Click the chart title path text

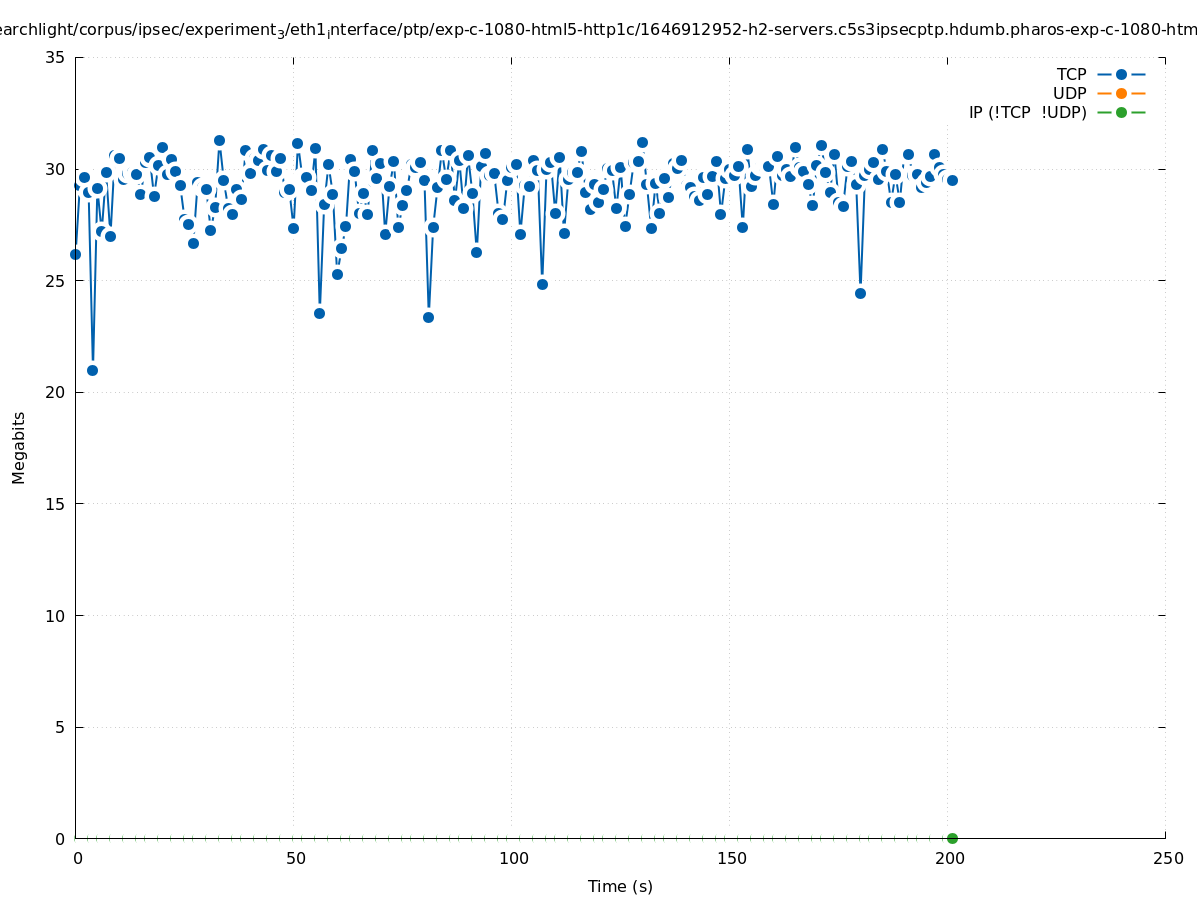pyautogui.click(x=598, y=30)
